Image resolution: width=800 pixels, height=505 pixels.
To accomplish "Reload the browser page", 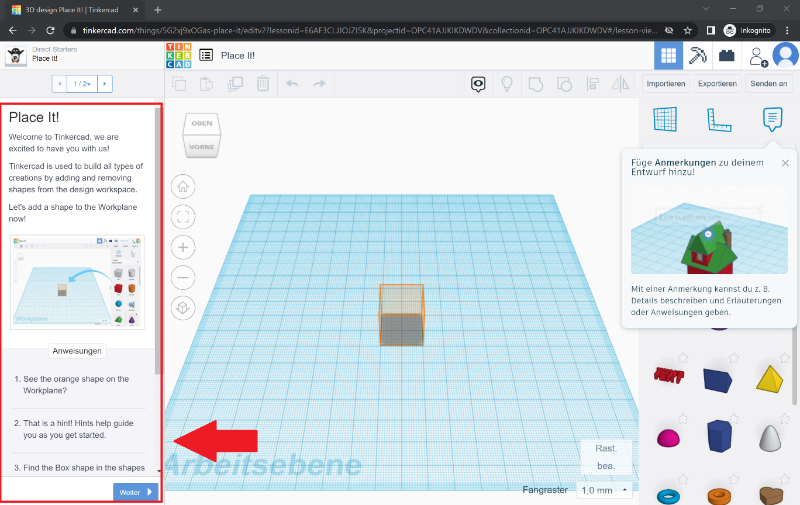I will (50, 31).
